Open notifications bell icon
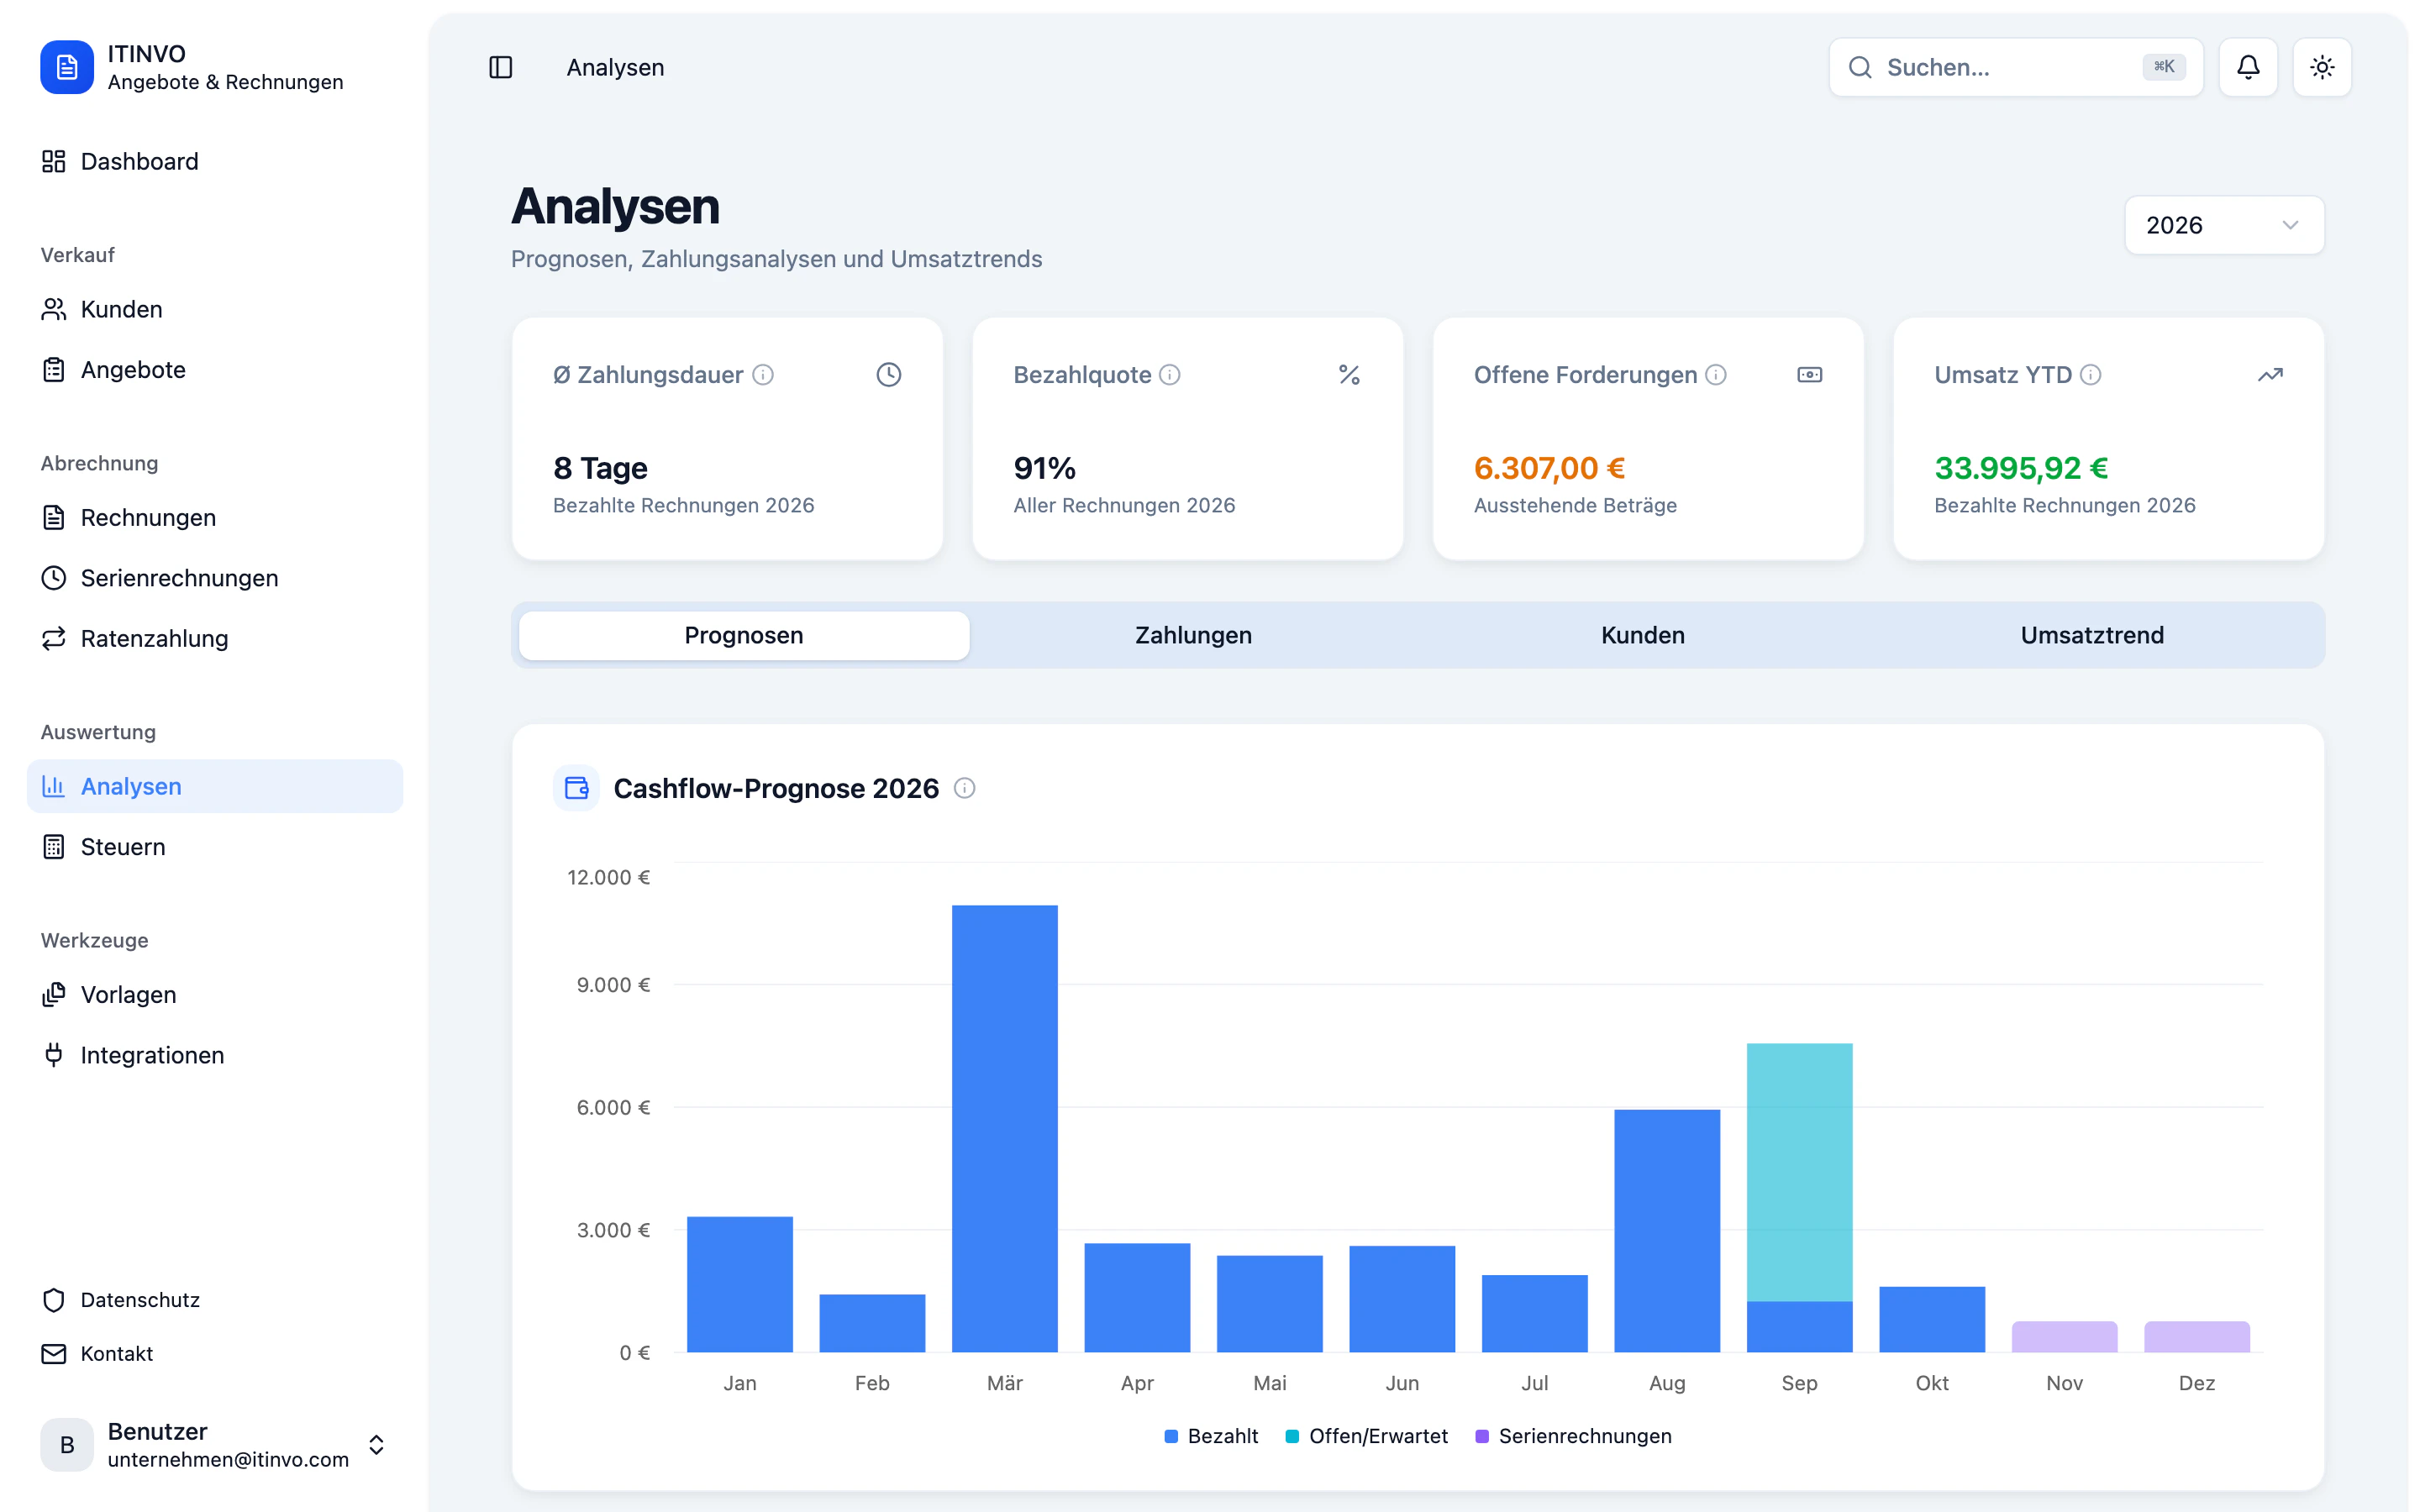 [x=2248, y=67]
